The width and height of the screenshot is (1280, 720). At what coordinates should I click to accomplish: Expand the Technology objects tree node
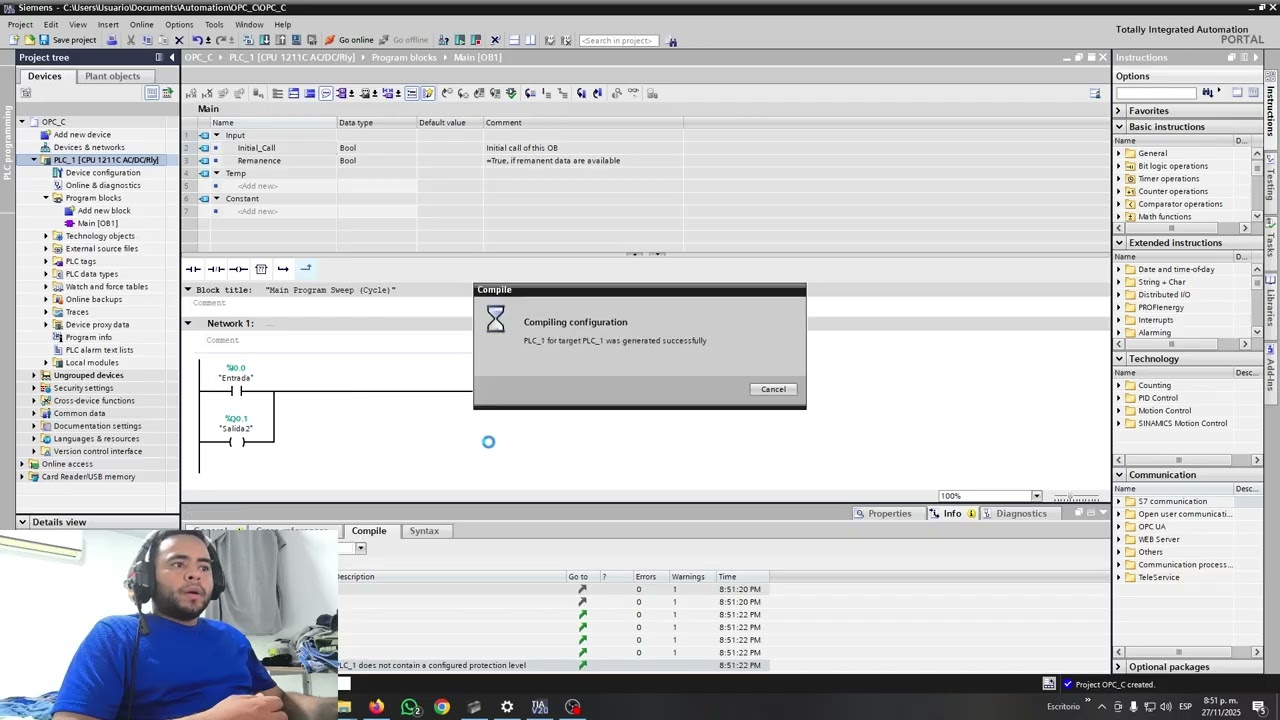[x=46, y=236]
